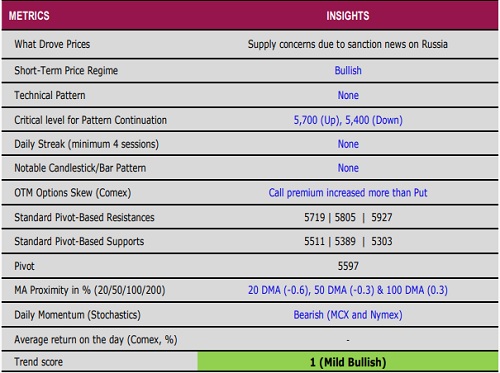Click the Trend score row label
This screenshot has height=373, width=500.
[38, 362]
